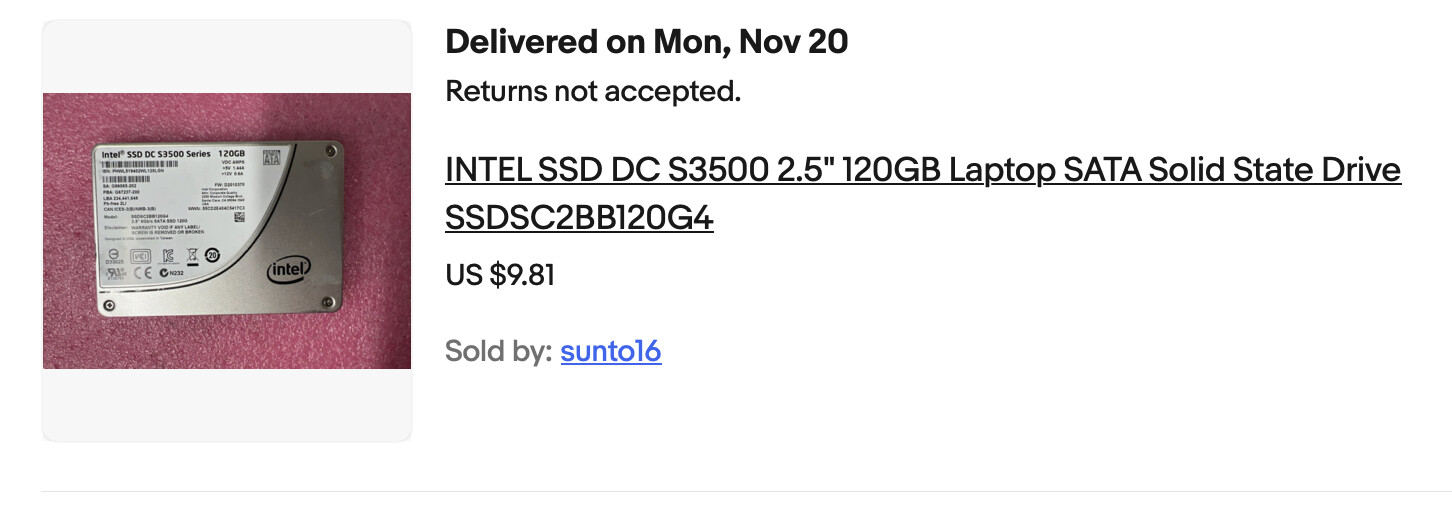The image size is (1452, 532).
Task: Click the 120GB capacity text on drive label
Action: click(232, 153)
